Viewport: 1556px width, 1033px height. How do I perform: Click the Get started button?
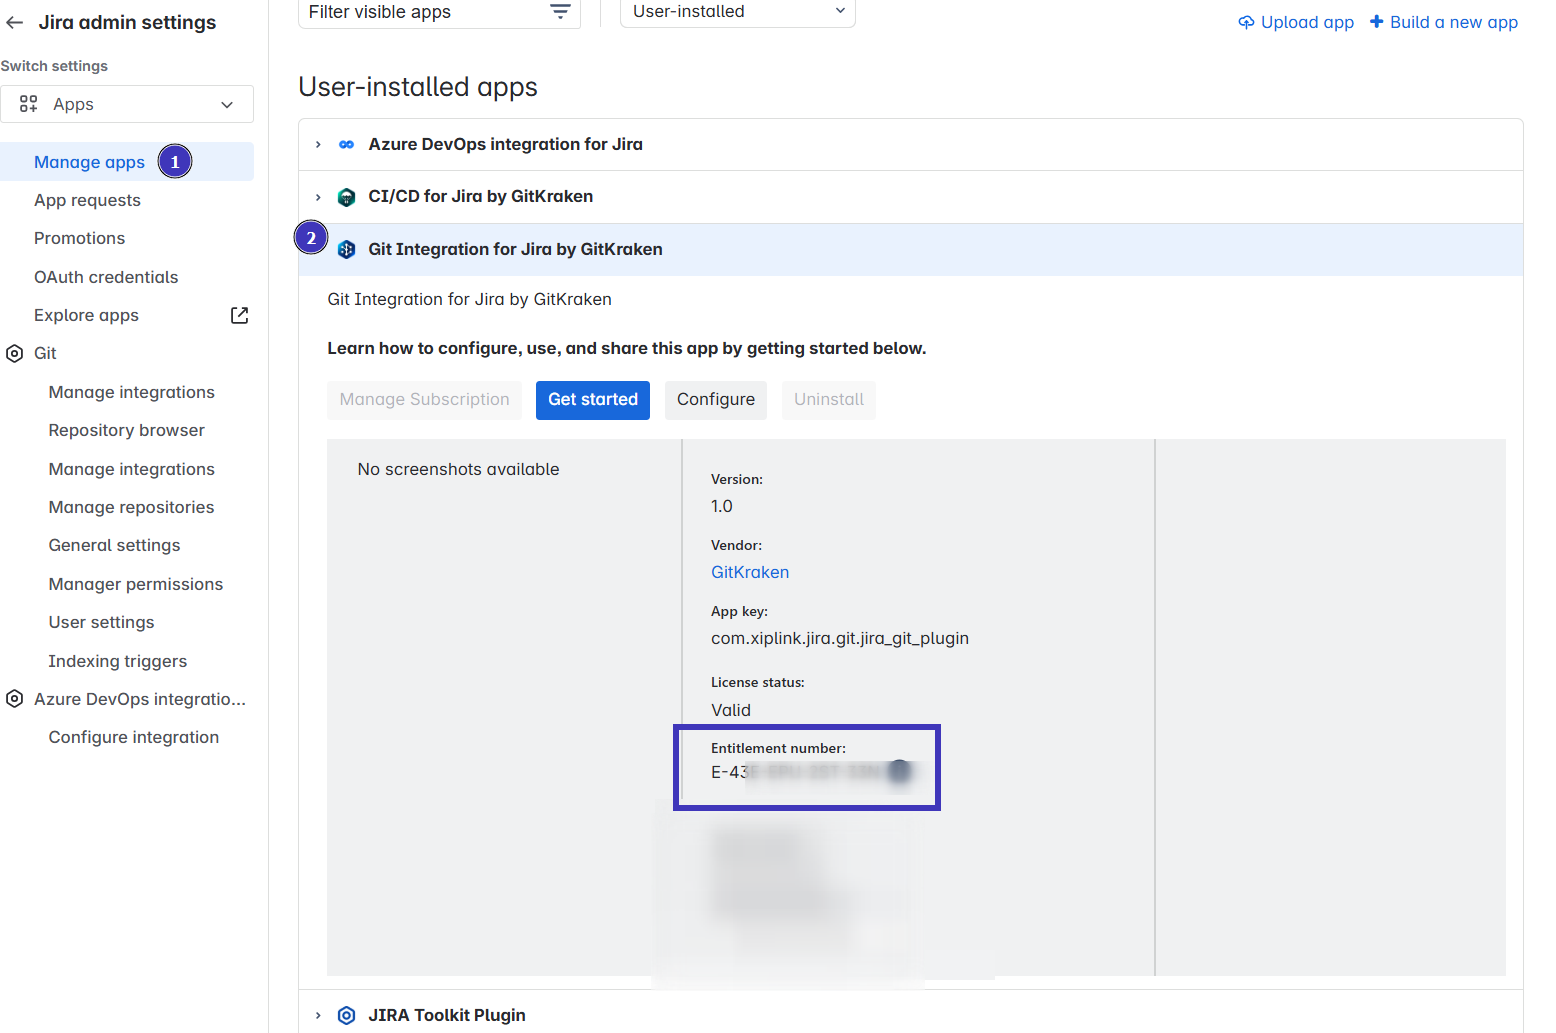pos(593,400)
